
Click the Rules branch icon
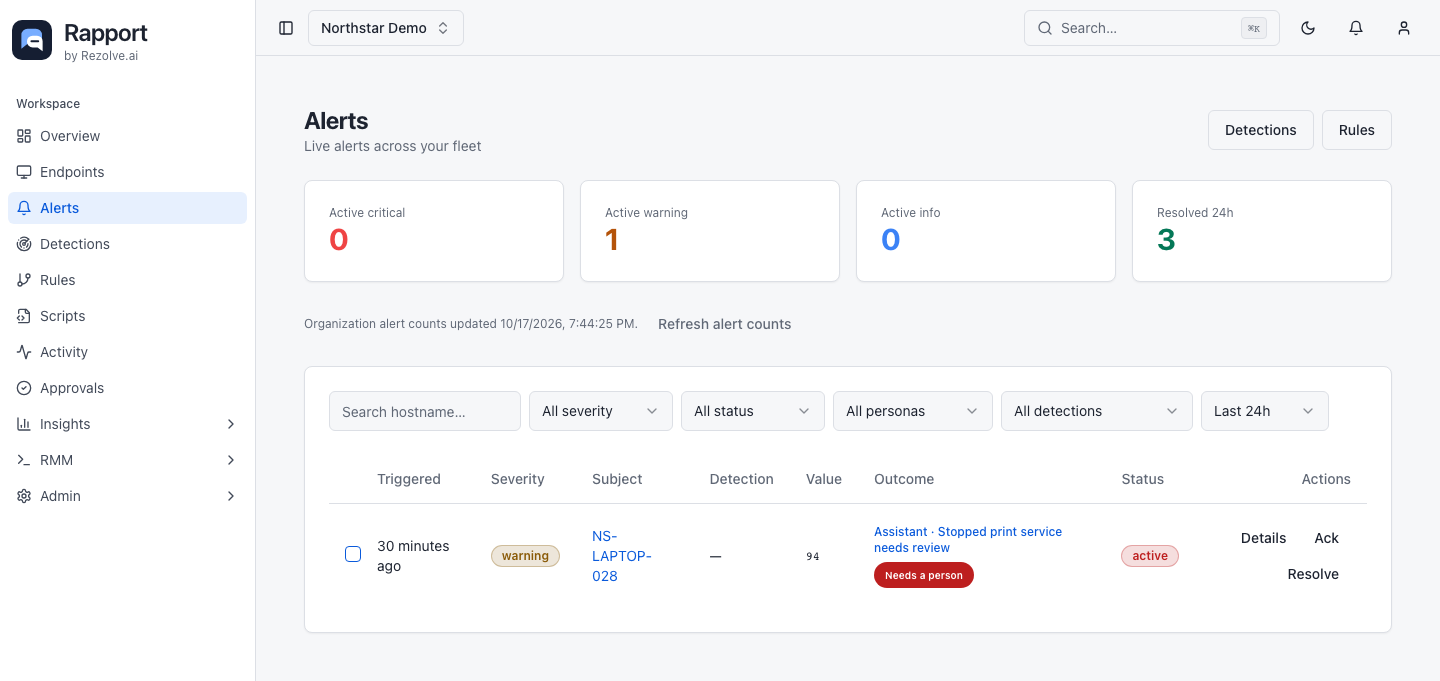[x=24, y=280]
